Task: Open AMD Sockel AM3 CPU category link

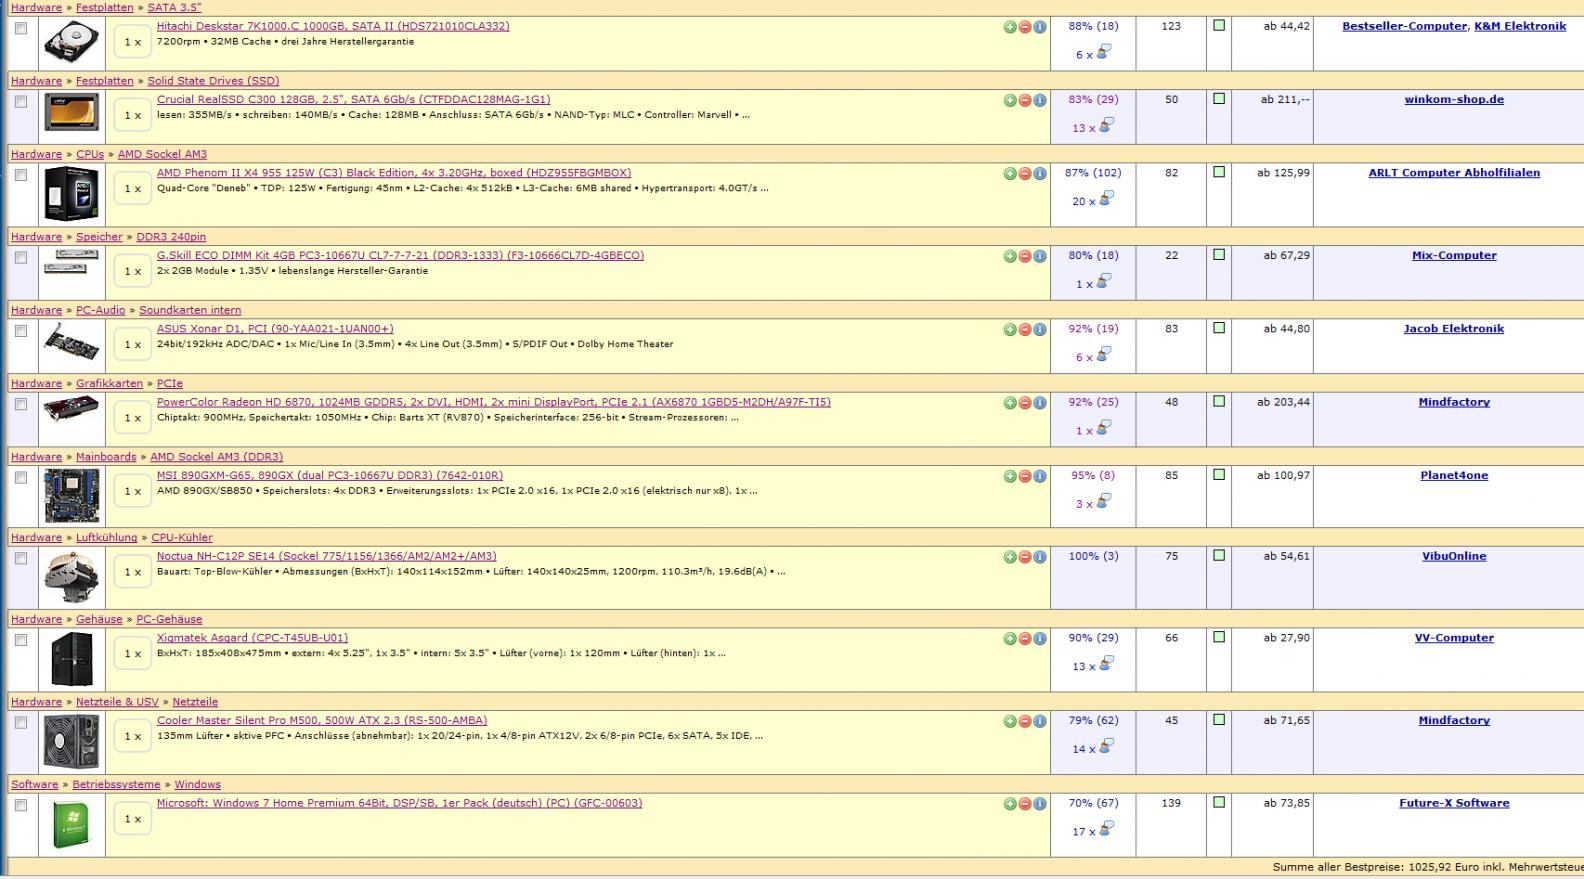Action: click(162, 154)
